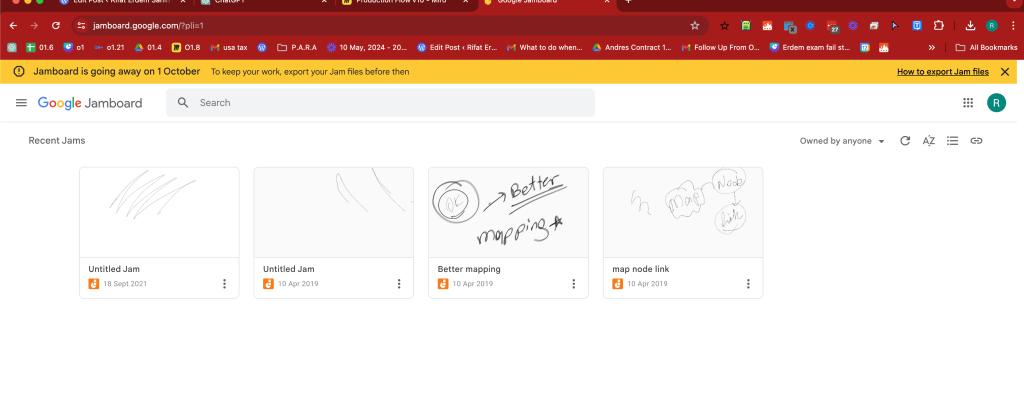Open the o1.21 bookmark

click(109, 47)
